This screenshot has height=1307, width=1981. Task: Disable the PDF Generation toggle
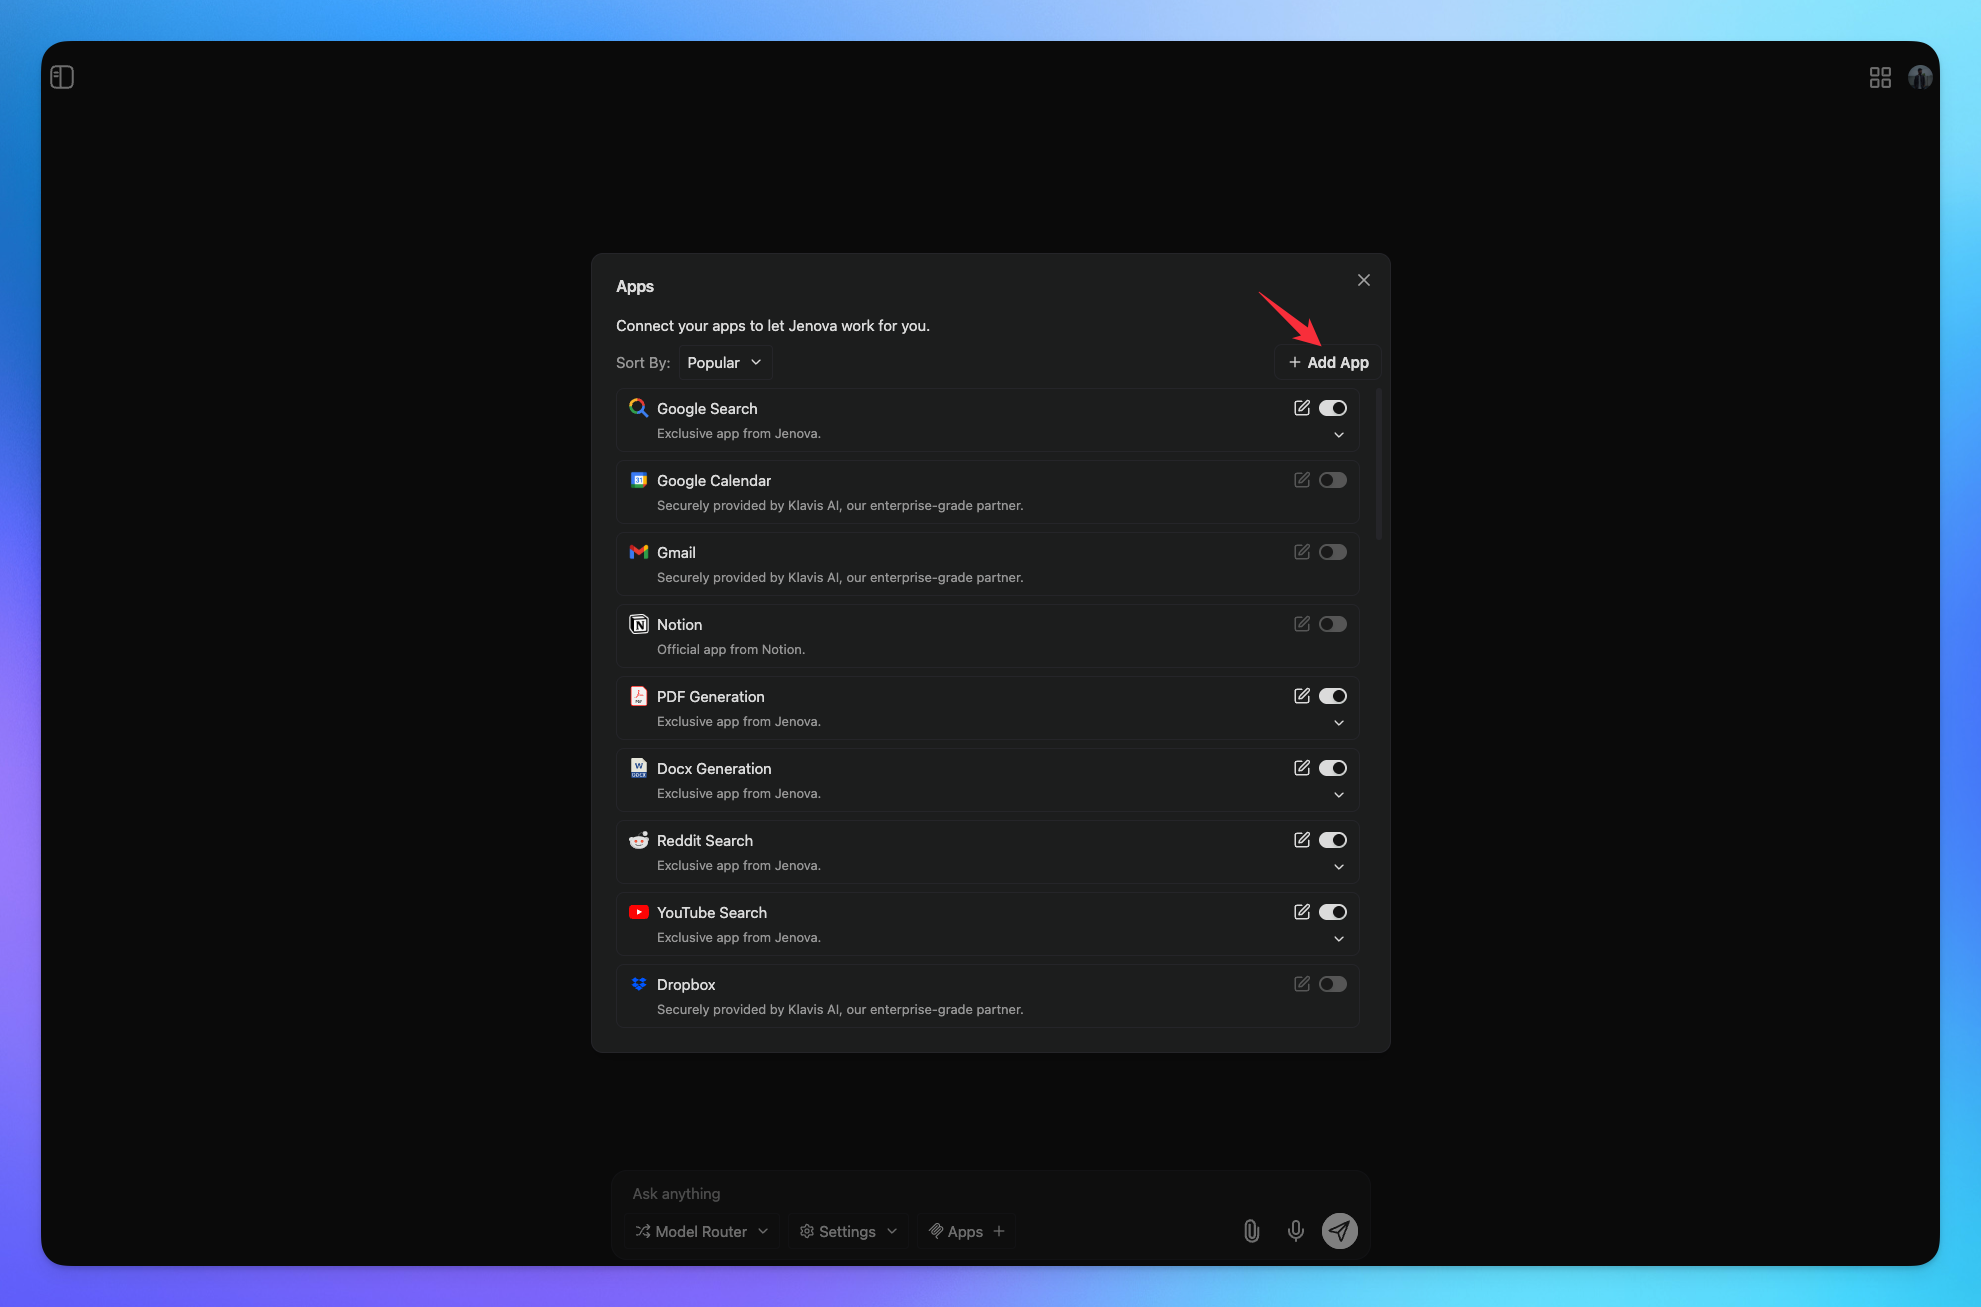click(x=1333, y=695)
